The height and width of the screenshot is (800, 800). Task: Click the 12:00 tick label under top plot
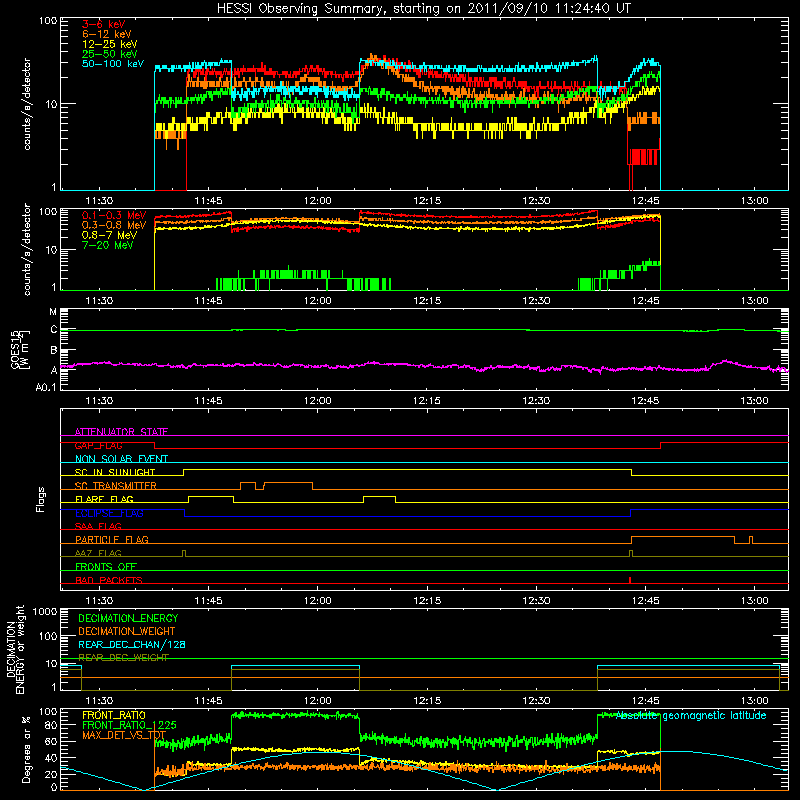(x=317, y=201)
